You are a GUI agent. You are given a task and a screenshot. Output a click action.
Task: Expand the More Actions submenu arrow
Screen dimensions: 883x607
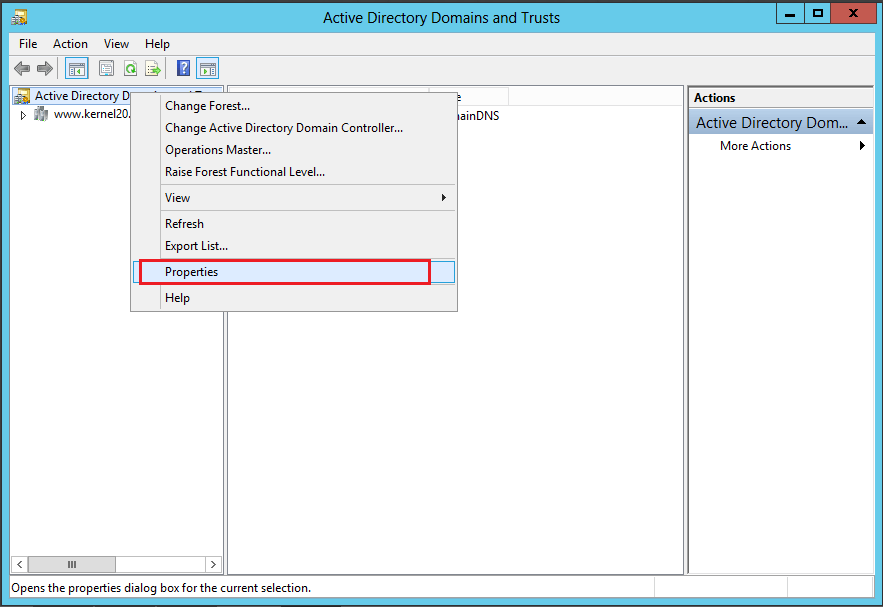click(x=862, y=146)
